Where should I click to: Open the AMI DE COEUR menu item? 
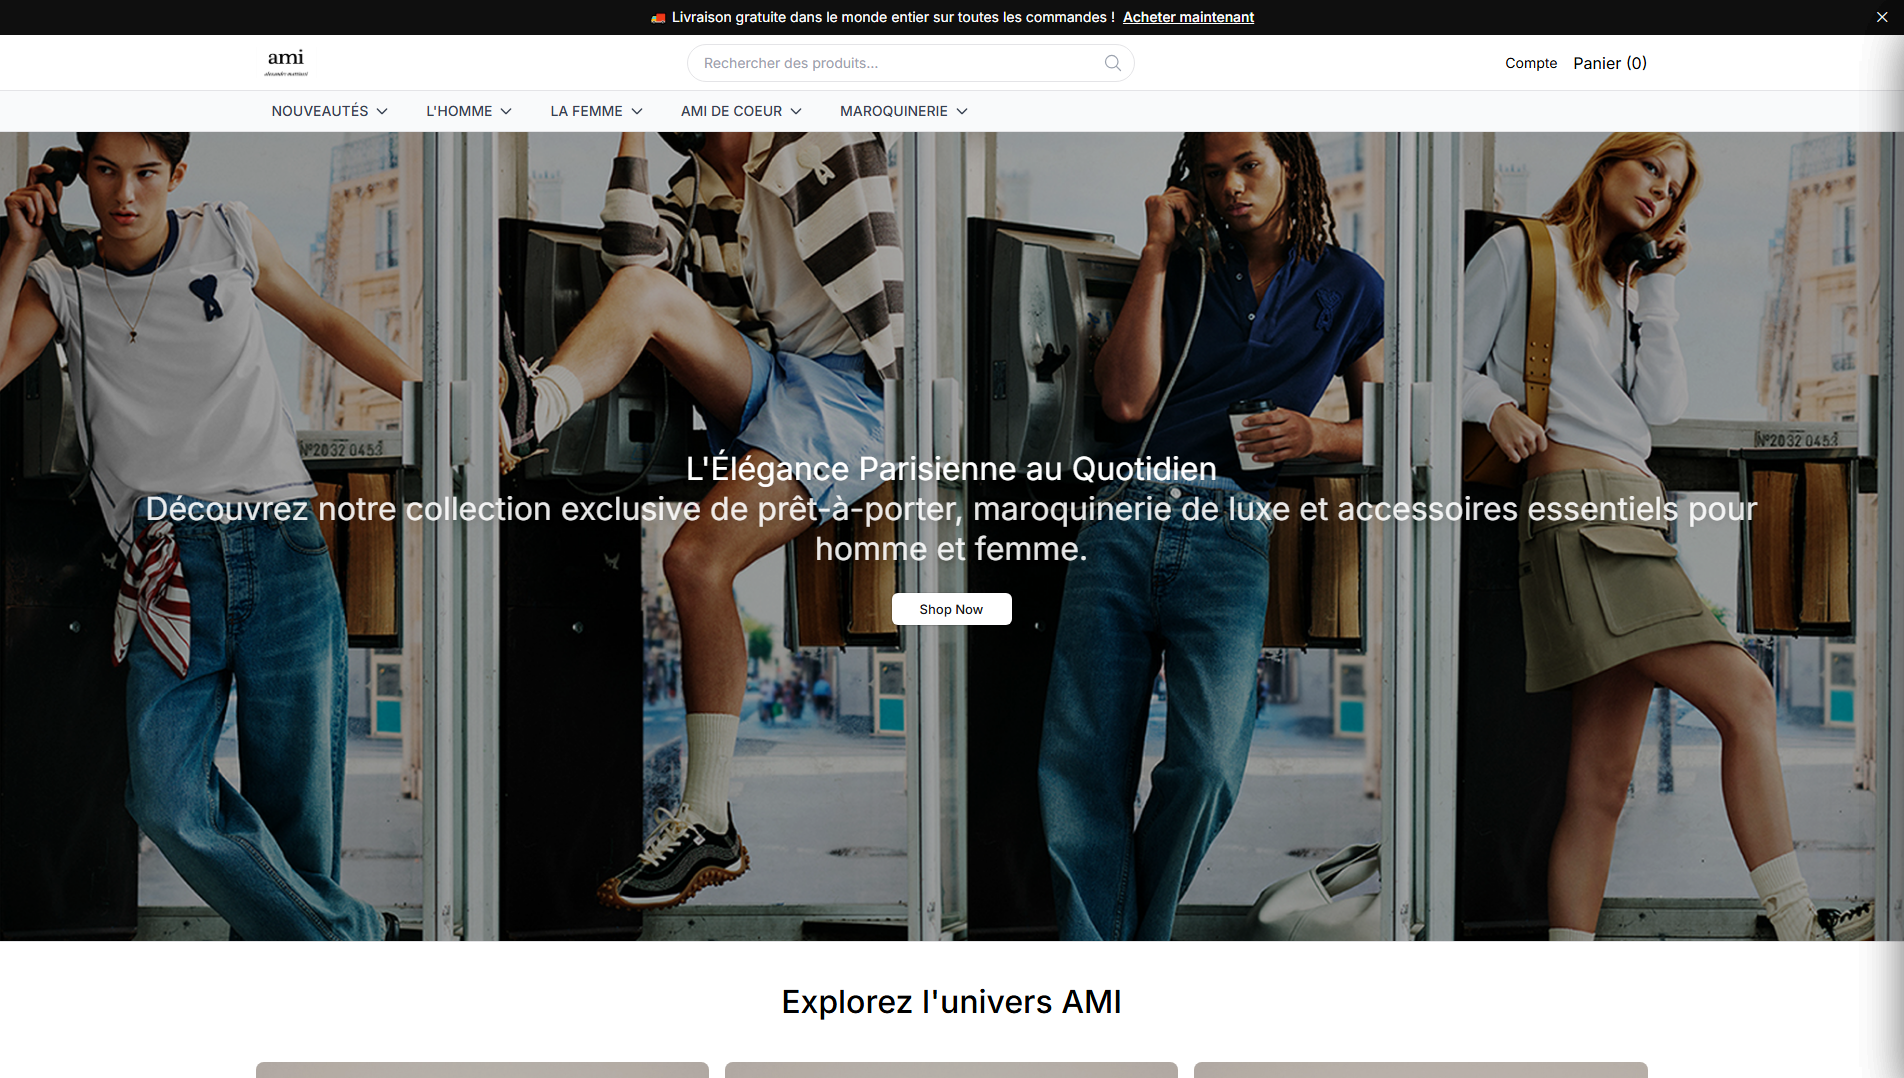tap(731, 111)
